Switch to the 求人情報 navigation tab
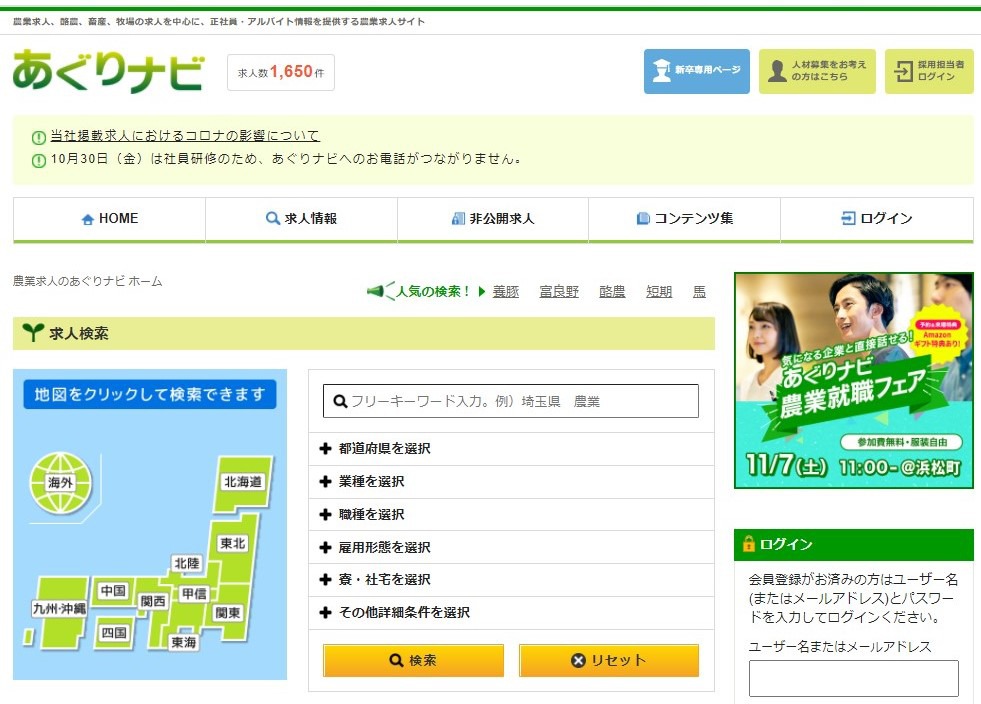This screenshot has width=981, height=704. click(300, 218)
